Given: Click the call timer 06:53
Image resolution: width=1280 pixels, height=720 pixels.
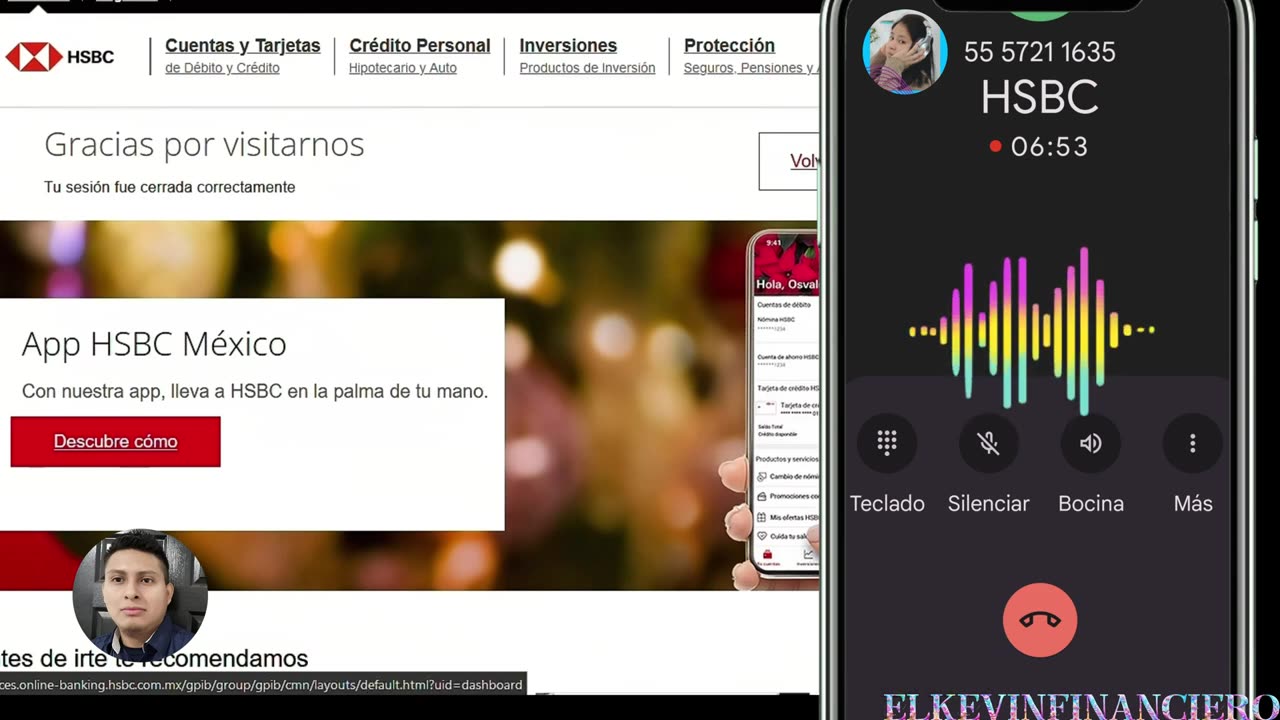Looking at the screenshot, I should [1049, 147].
